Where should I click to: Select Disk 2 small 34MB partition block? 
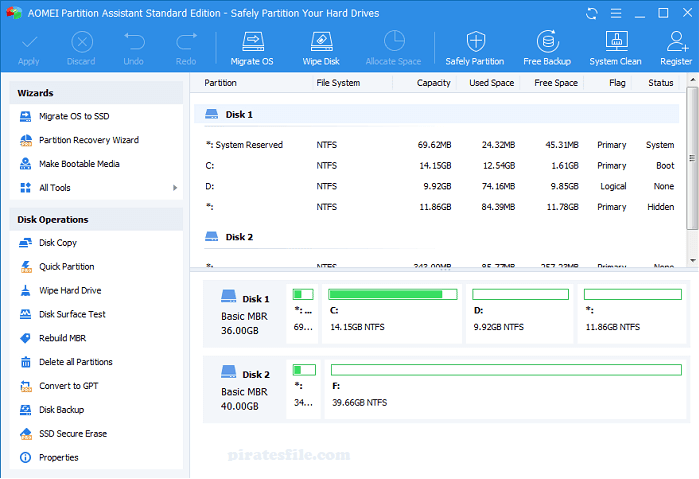[304, 390]
